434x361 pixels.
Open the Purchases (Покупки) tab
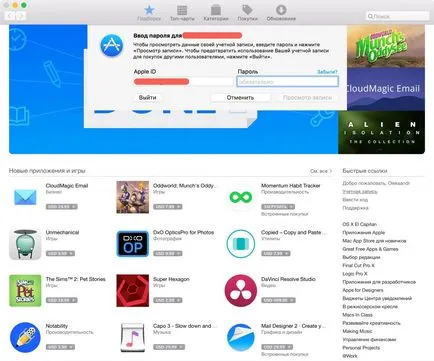247,13
